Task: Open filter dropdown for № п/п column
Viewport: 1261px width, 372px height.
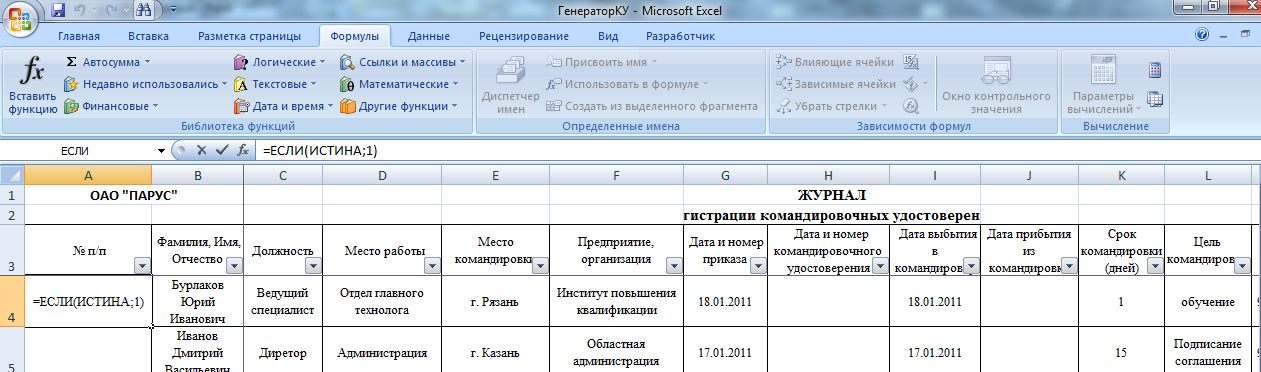Action: [142, 266]
